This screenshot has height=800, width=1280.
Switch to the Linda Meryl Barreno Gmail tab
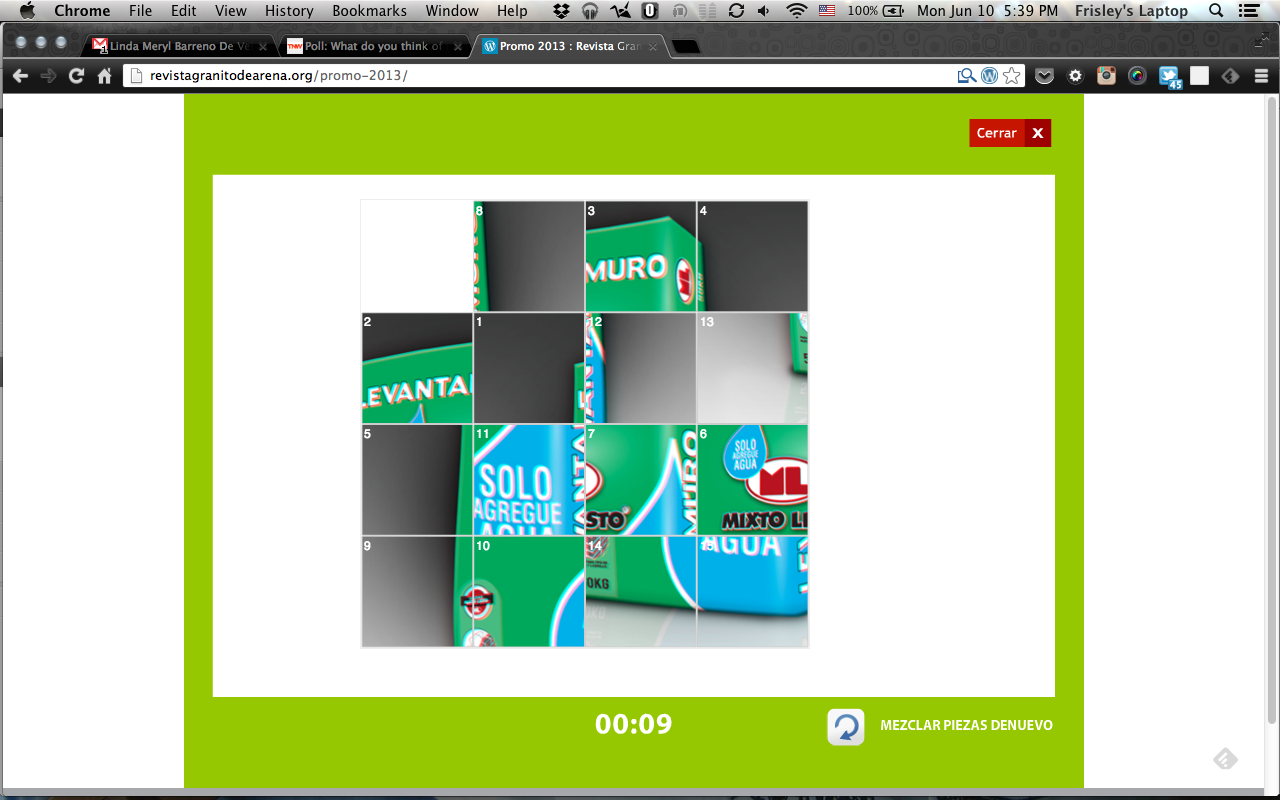pyautogui.click(x=178, y=46)
